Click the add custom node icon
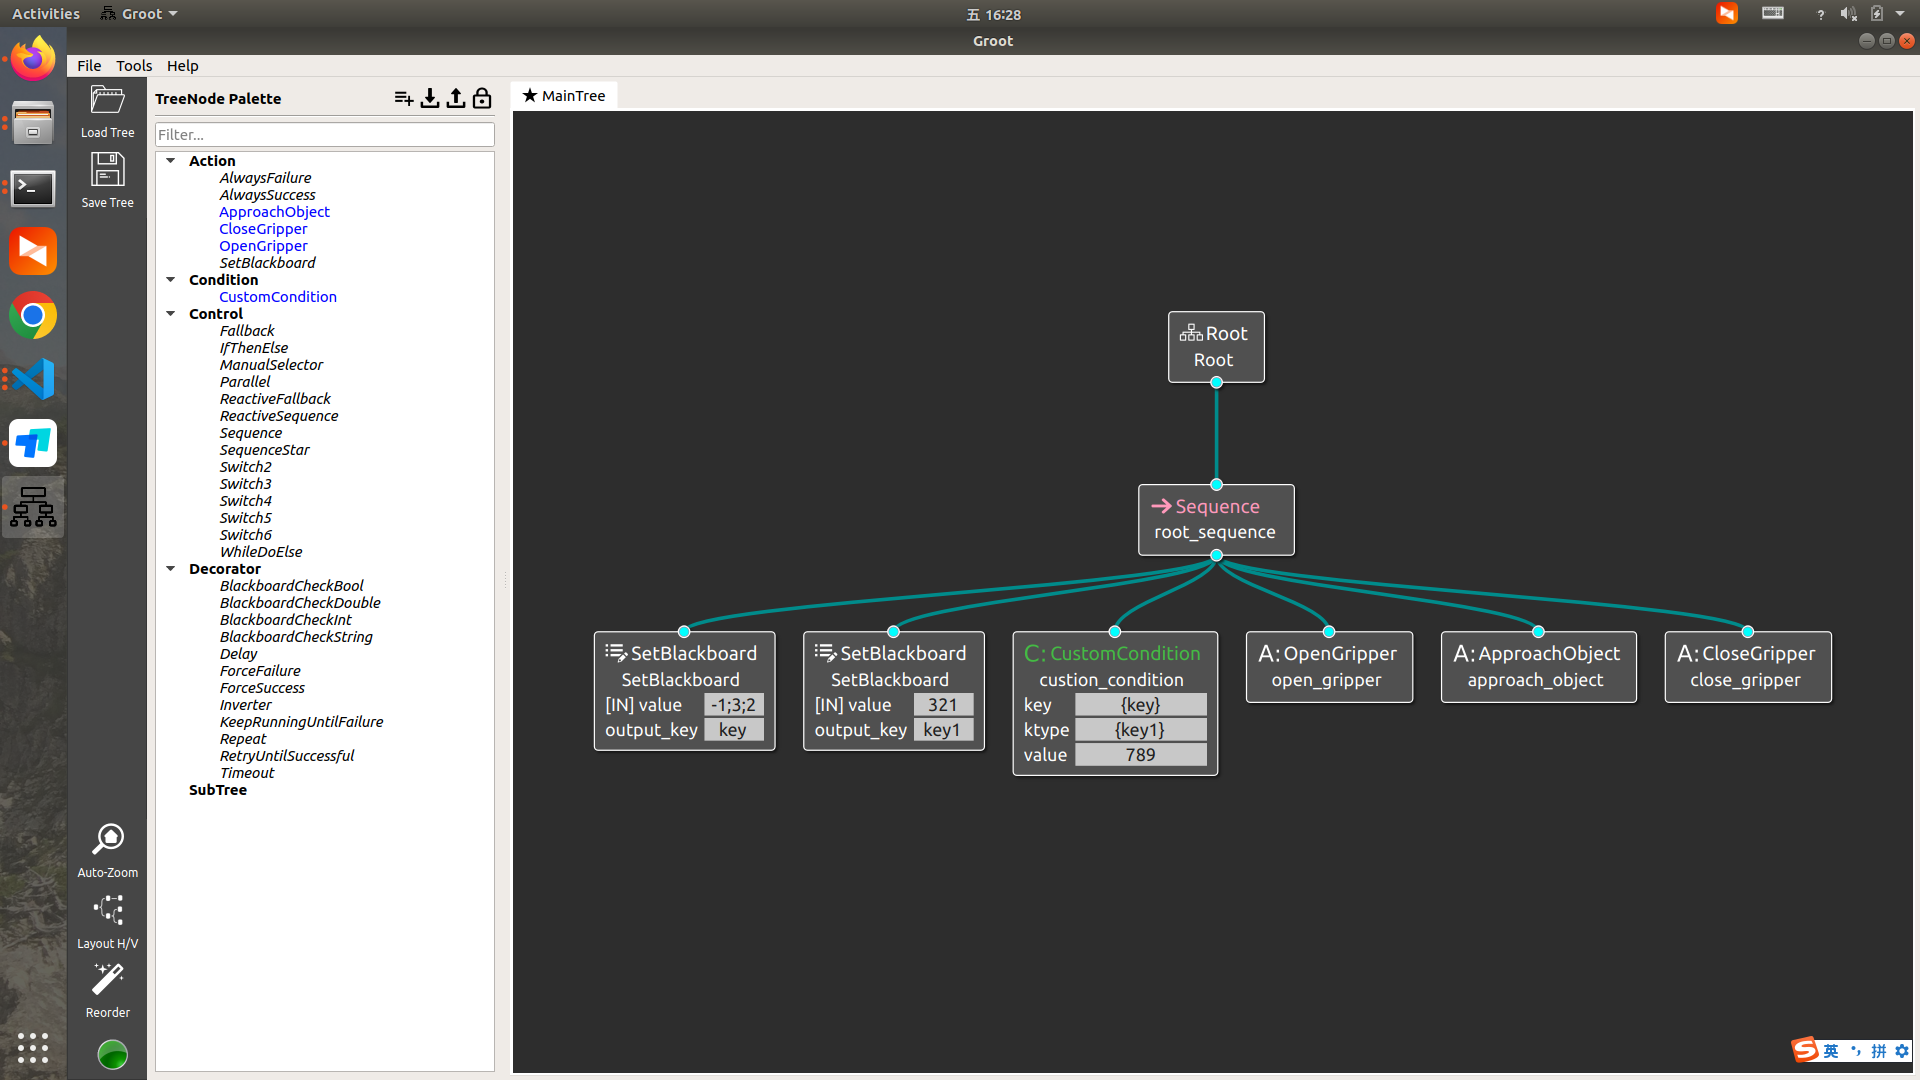This screenshot has height=1080, width=1920. pos(403,98)
